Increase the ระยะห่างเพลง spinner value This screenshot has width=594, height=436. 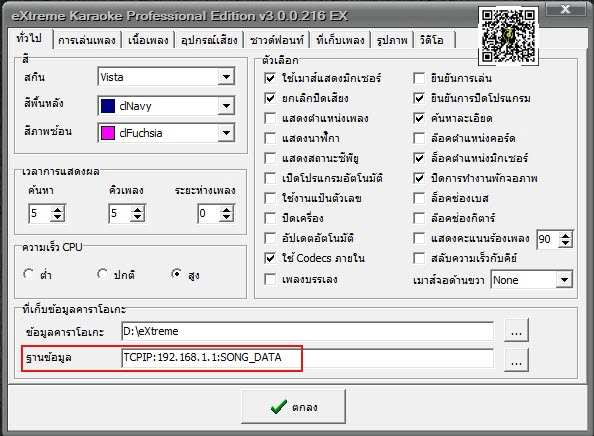point(227,209)
